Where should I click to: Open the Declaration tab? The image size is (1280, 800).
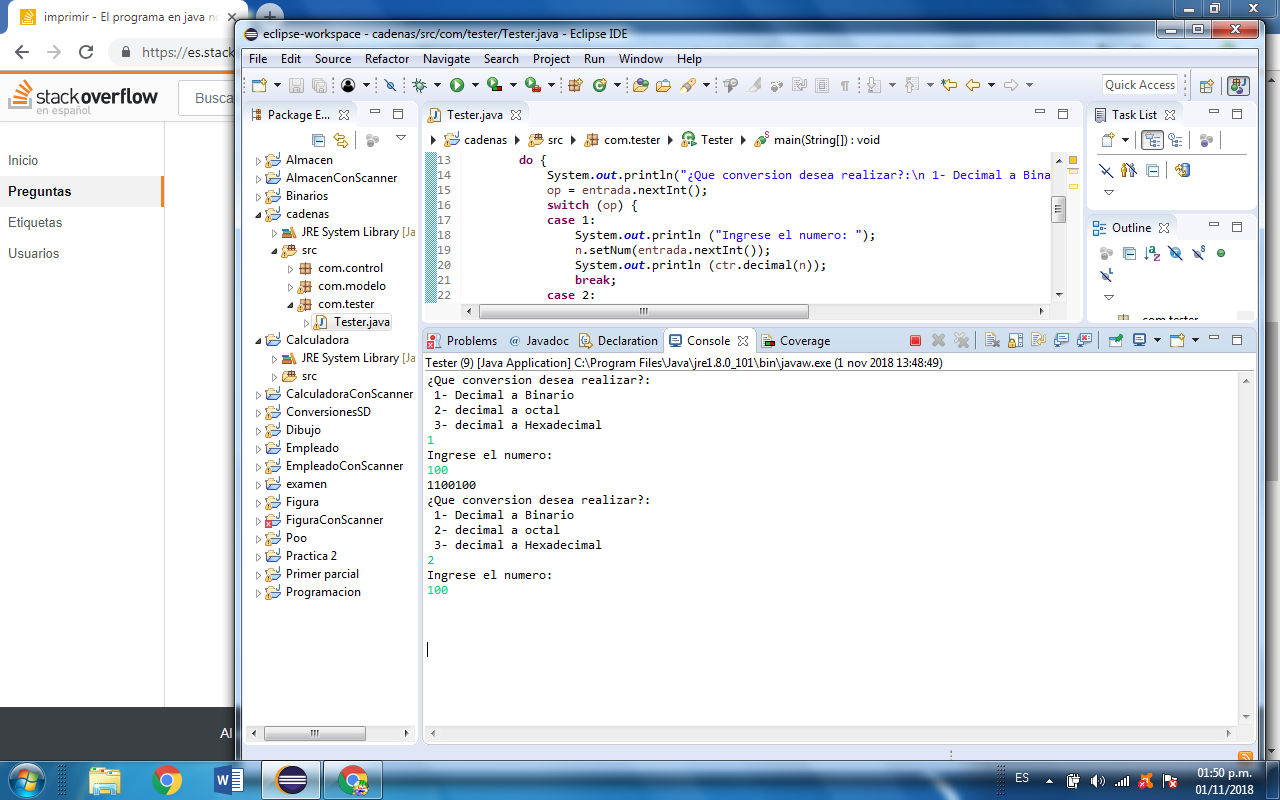(x=618, y=341)
